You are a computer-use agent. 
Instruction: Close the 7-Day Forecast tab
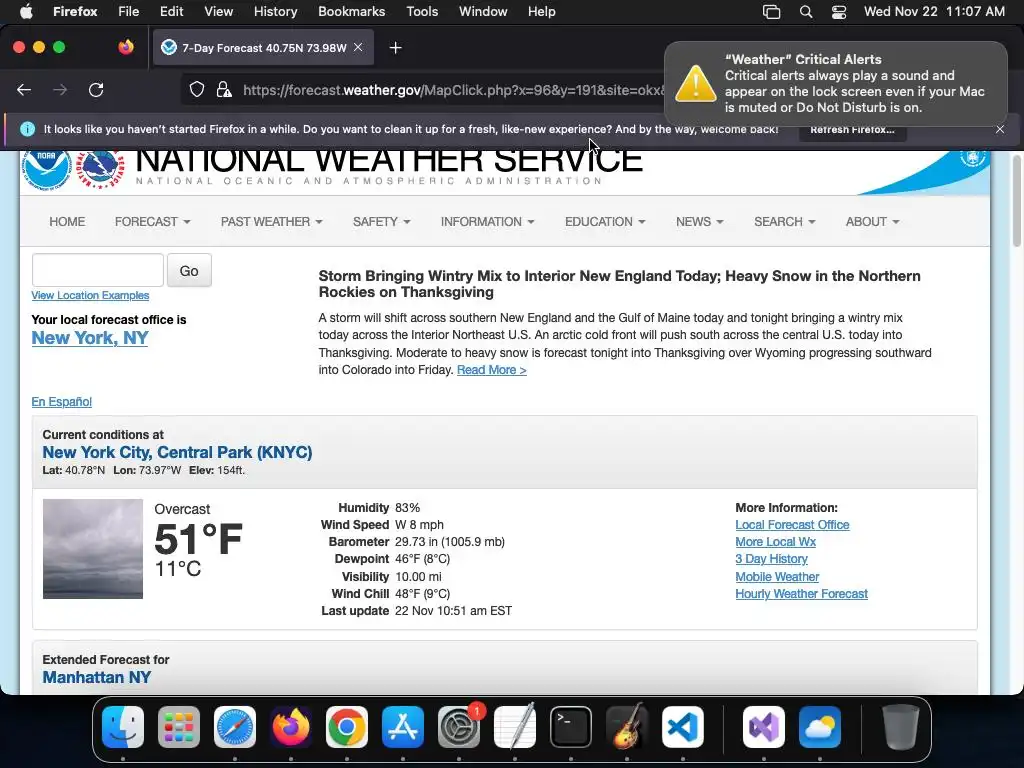pyautogui.click(x=358, y=47)
